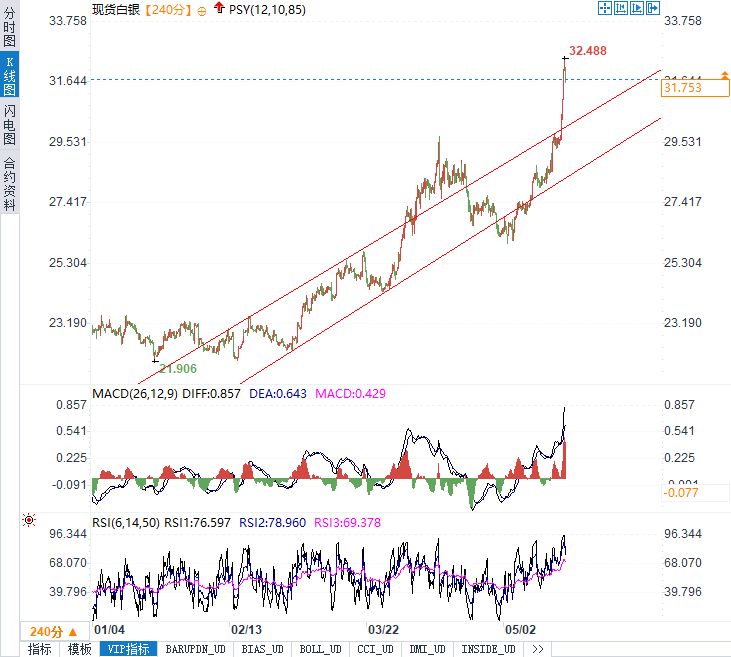Click the red sun icon beside RSI
The height and width of the screenshot is (657, 731).
click(x=29, y=520)
